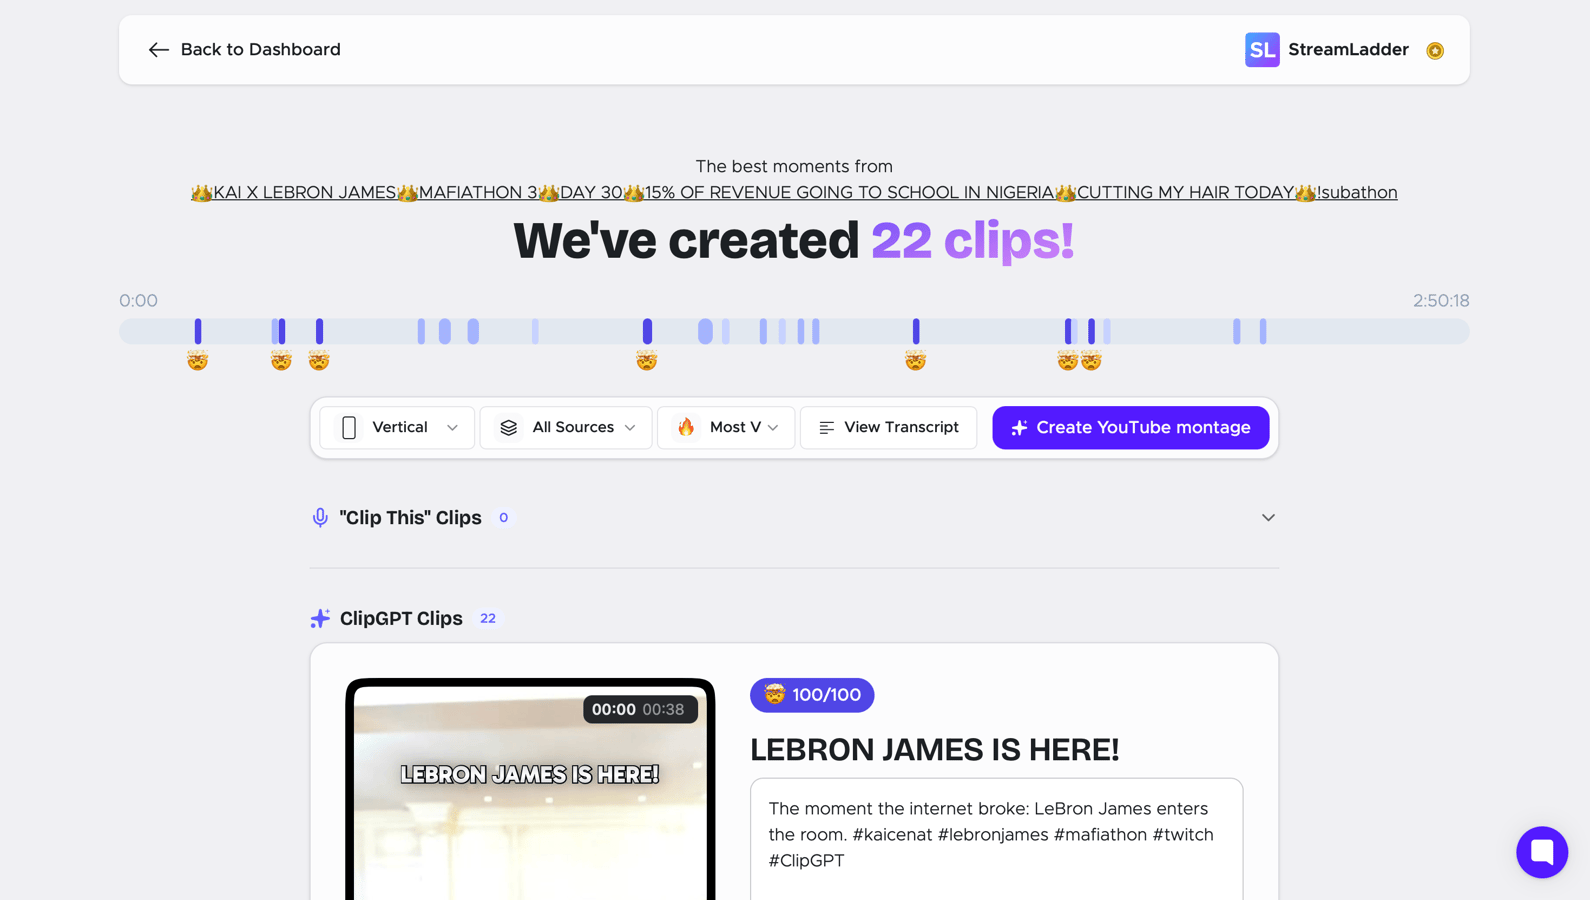This screenshot has width=1590, height=900.
Task: Click the microphone icon beside Clip This
Action: point(320,518)
